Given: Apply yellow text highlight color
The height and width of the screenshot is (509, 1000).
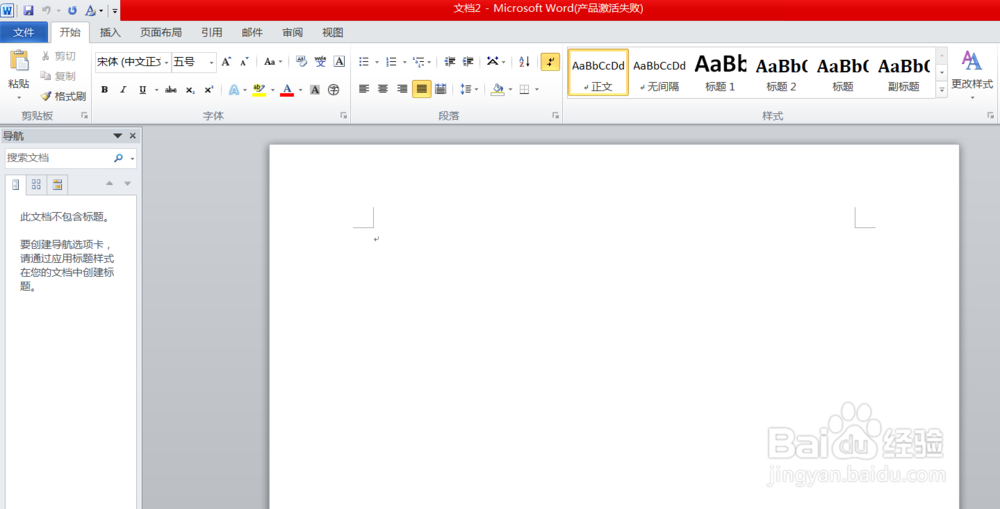Looking at the screenshot, I should (x=259, y=90).
